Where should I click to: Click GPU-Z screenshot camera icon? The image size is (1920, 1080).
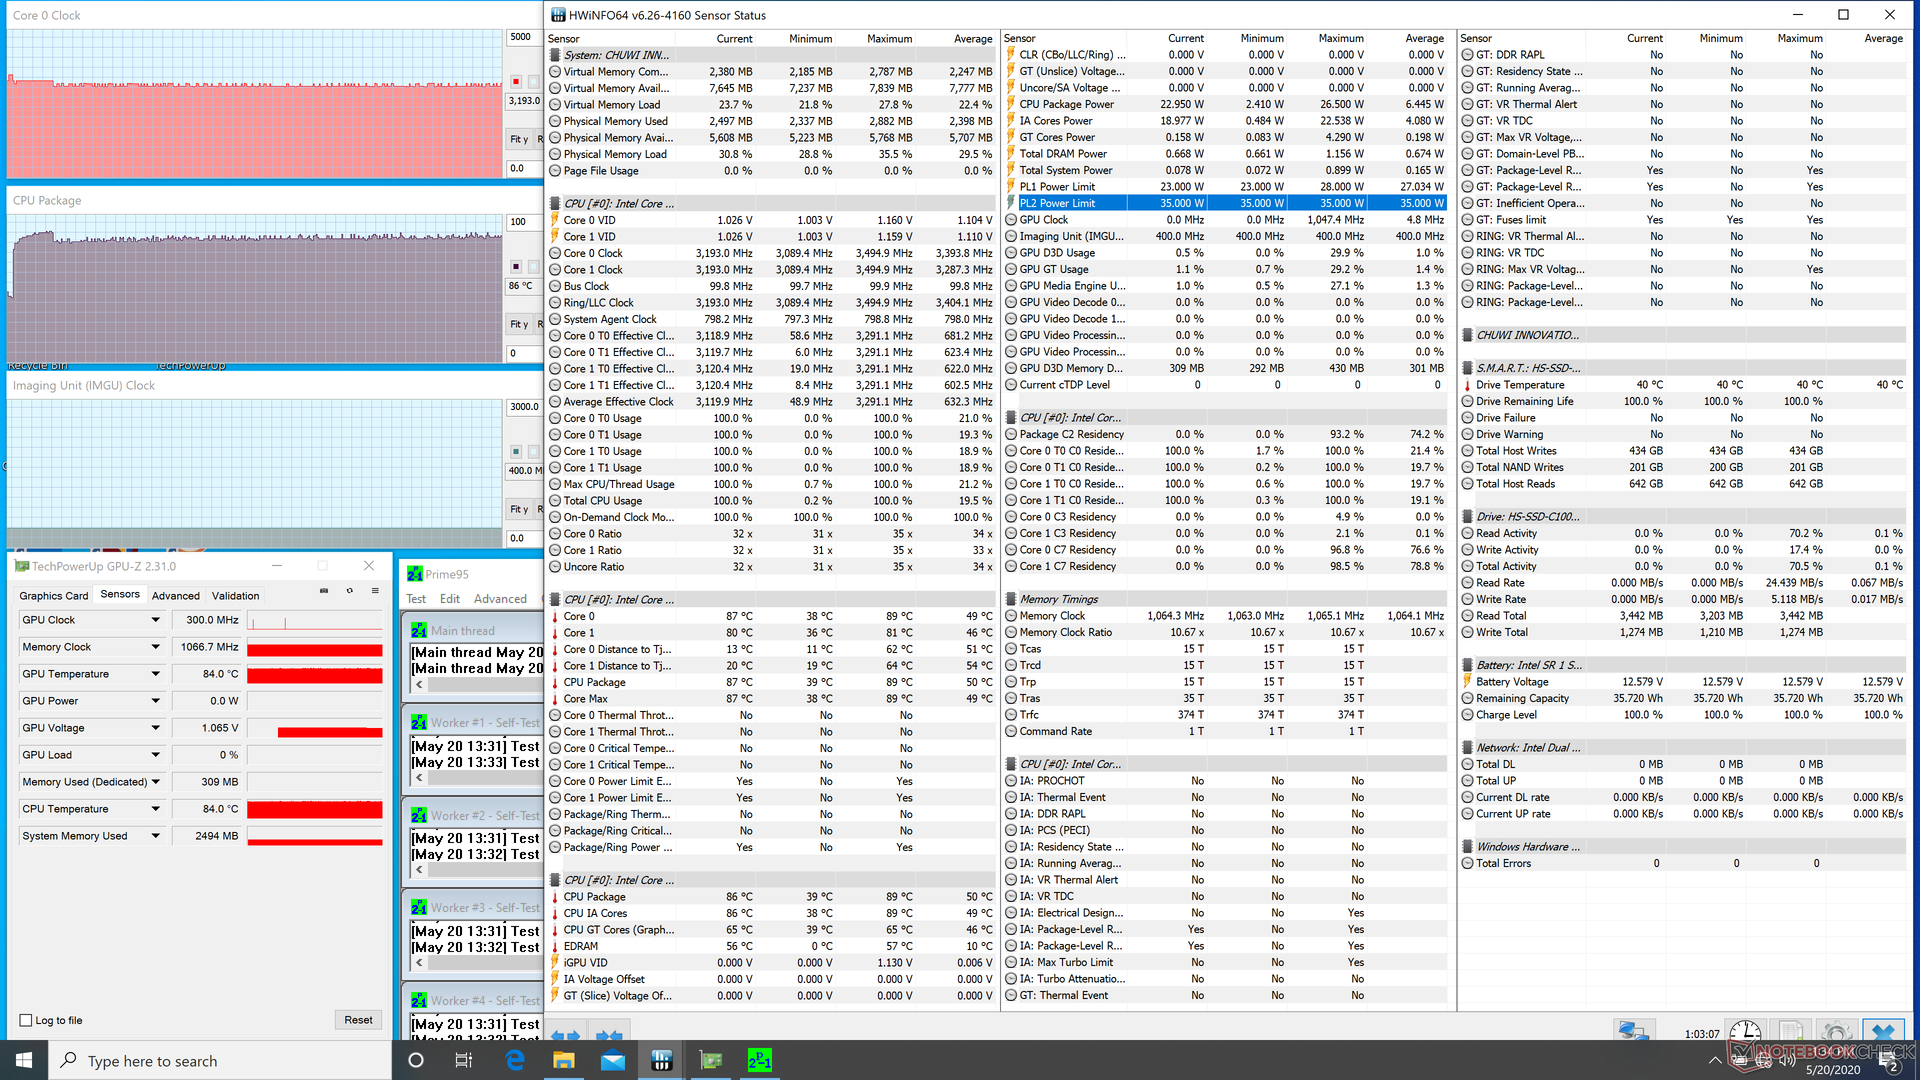324,591
